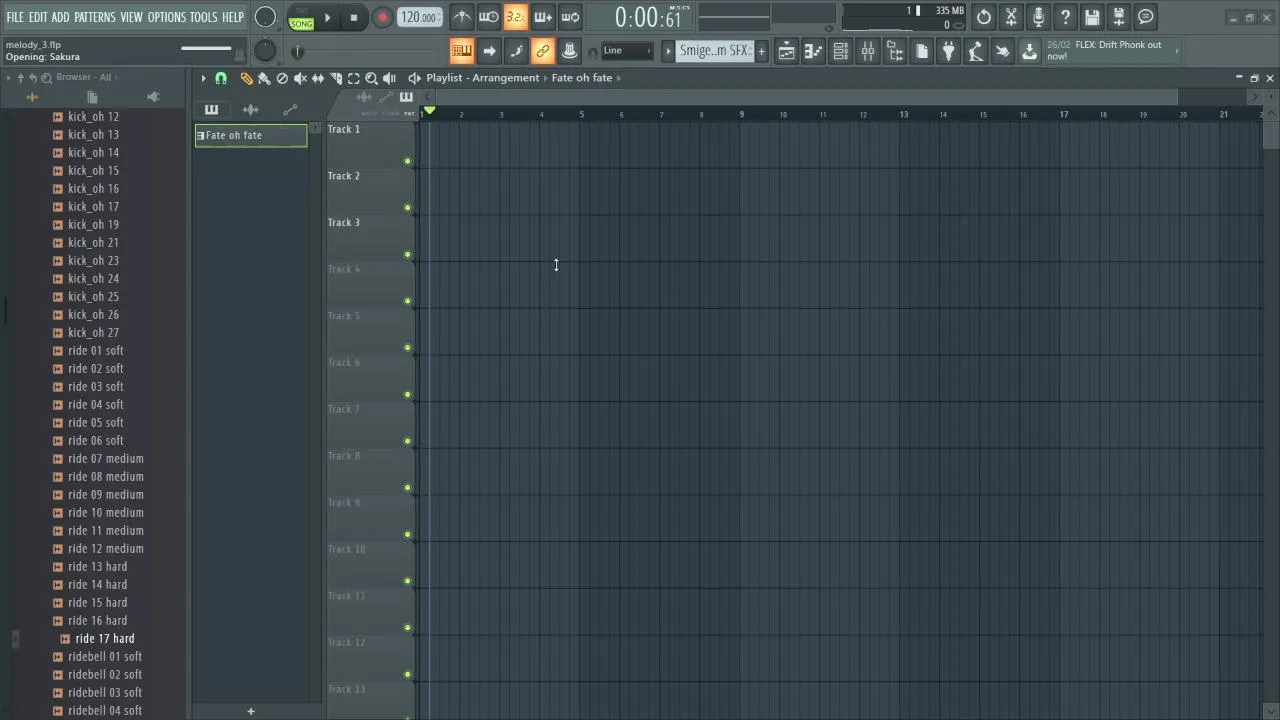Viewport: 1280px width, 720px height.
Task: Open the plugin picker plug icon
Action: [x=949, y=51]
